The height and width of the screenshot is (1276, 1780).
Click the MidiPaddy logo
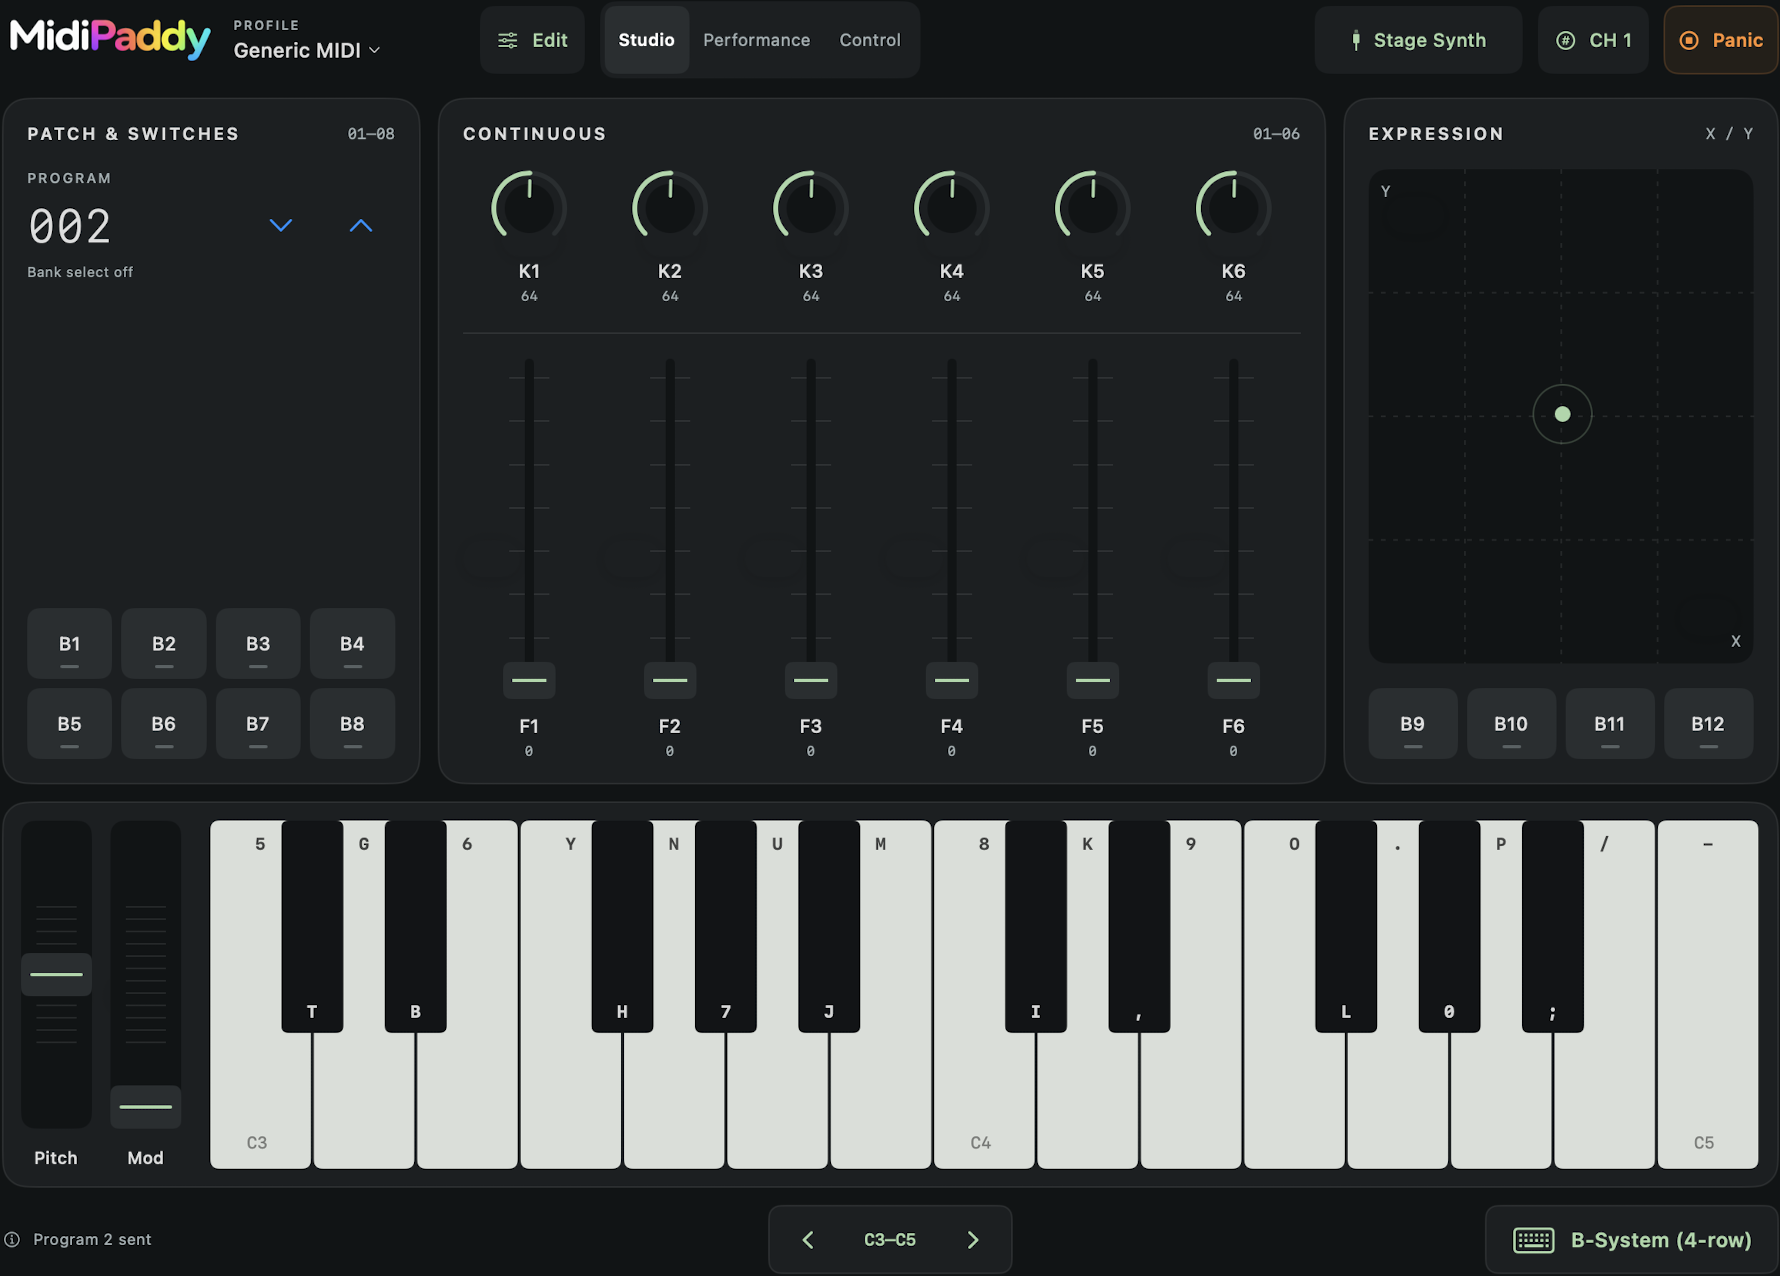[x=110, y=38]
